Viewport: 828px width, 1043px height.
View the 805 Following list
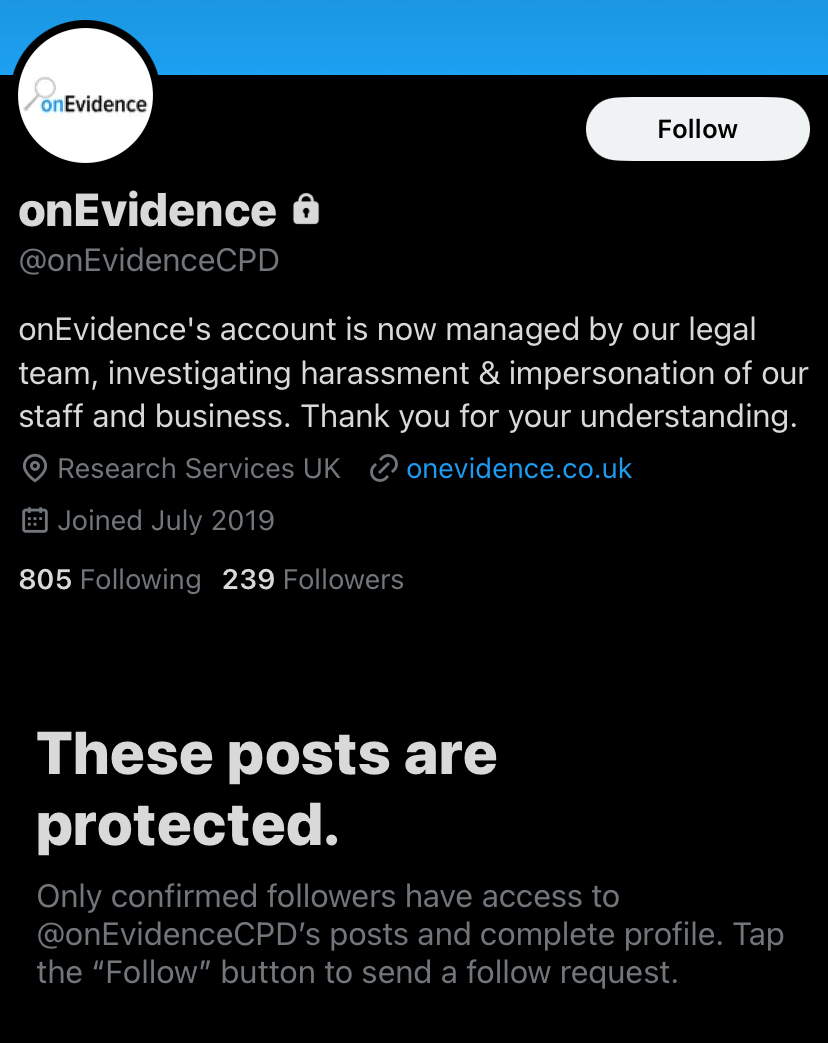(110, 579)
